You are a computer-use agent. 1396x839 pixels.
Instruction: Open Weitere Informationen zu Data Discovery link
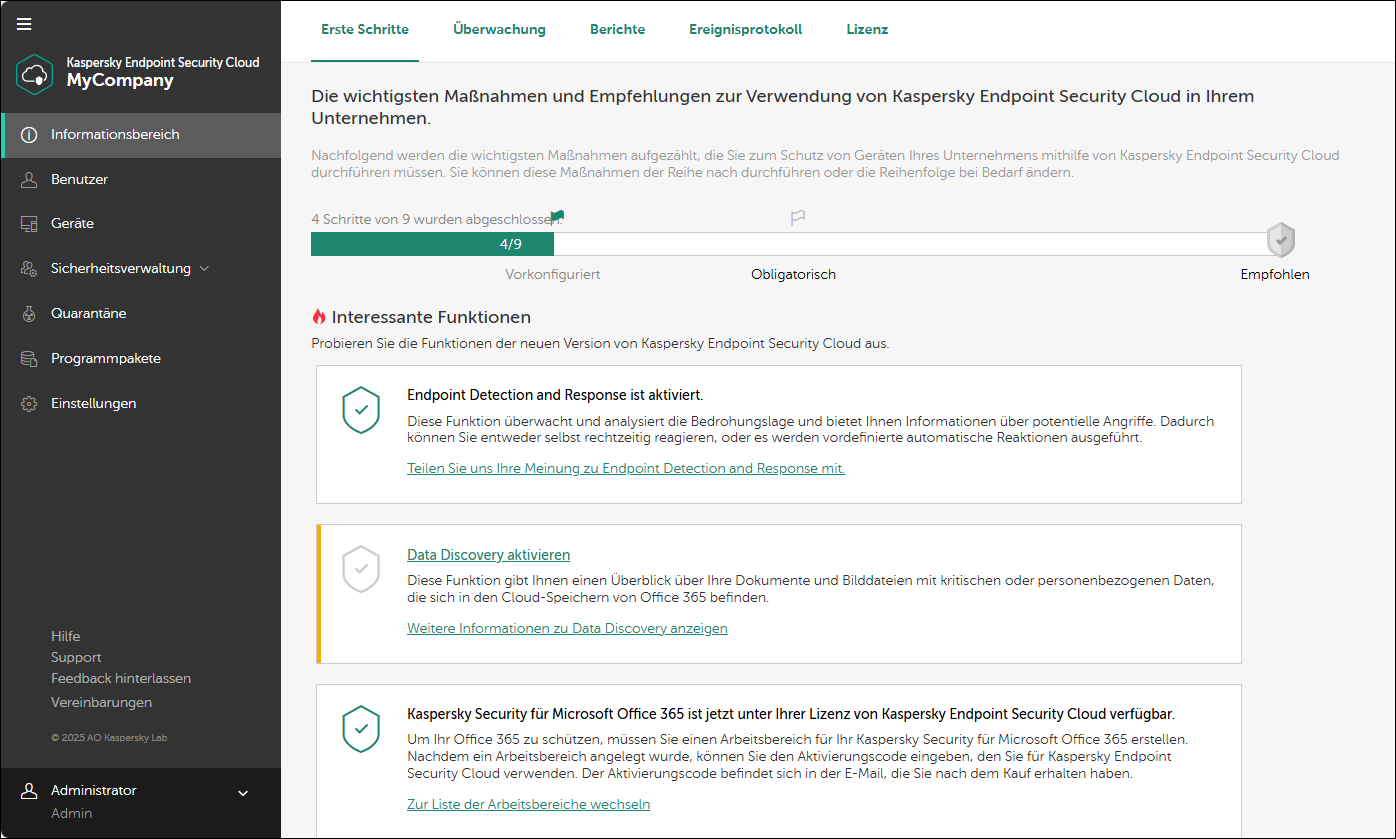coord(567,628)
